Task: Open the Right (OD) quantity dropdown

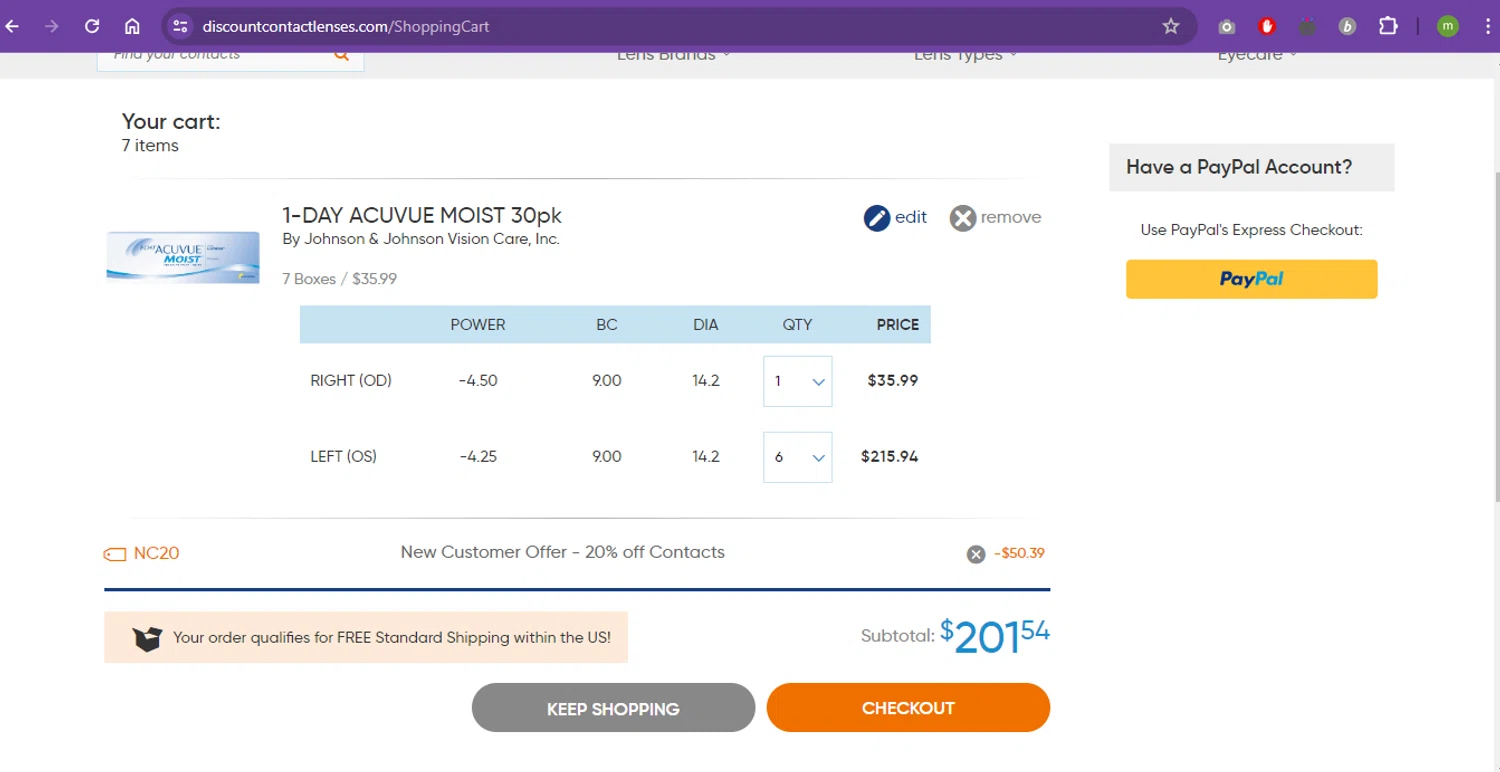Action: pyautogui.click(x=797, y=381)
